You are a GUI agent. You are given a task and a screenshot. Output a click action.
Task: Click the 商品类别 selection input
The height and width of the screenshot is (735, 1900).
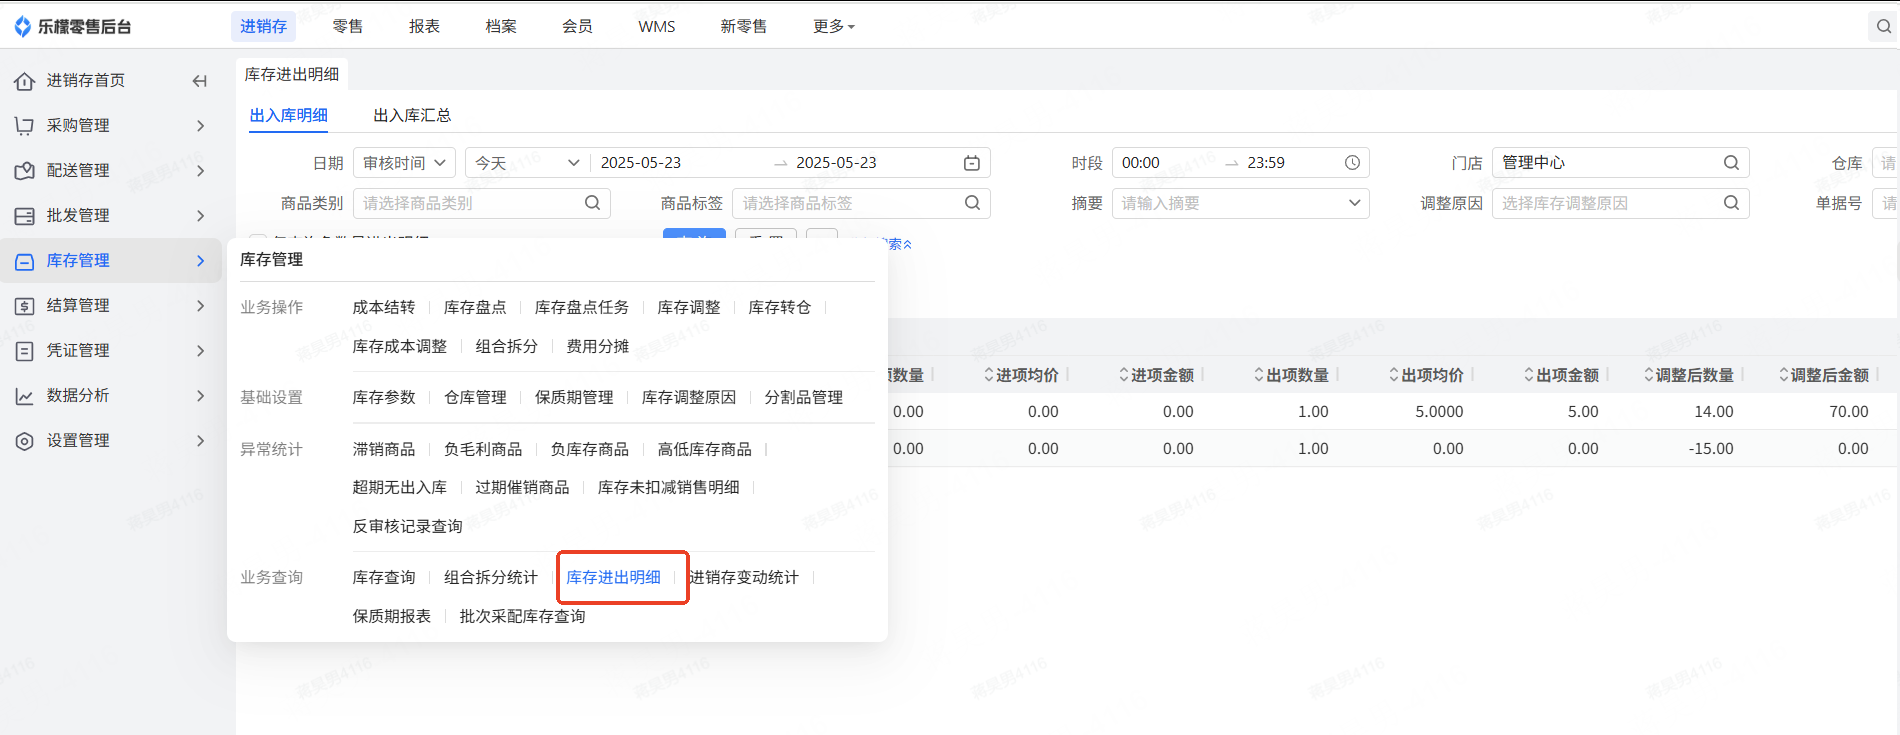click(482, 203)
